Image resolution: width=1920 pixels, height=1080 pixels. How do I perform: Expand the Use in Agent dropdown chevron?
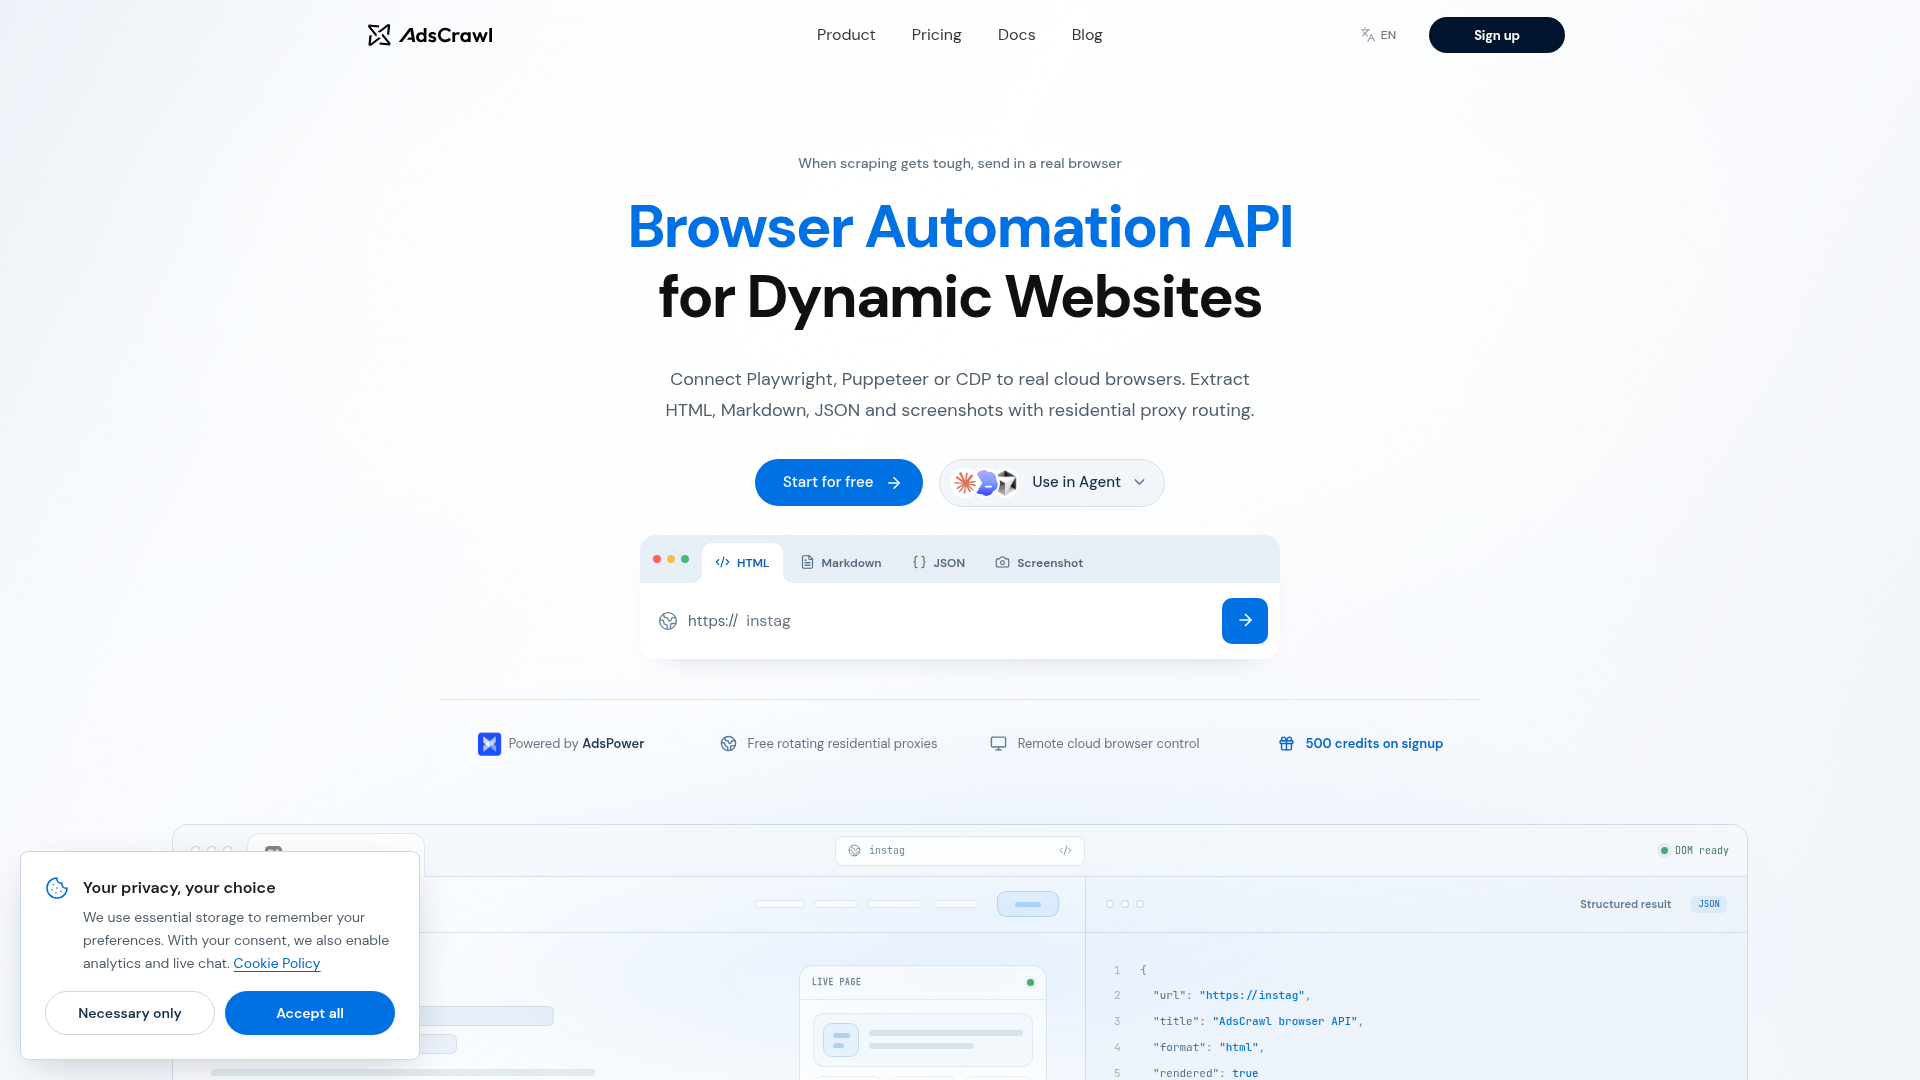[1139, 483]
